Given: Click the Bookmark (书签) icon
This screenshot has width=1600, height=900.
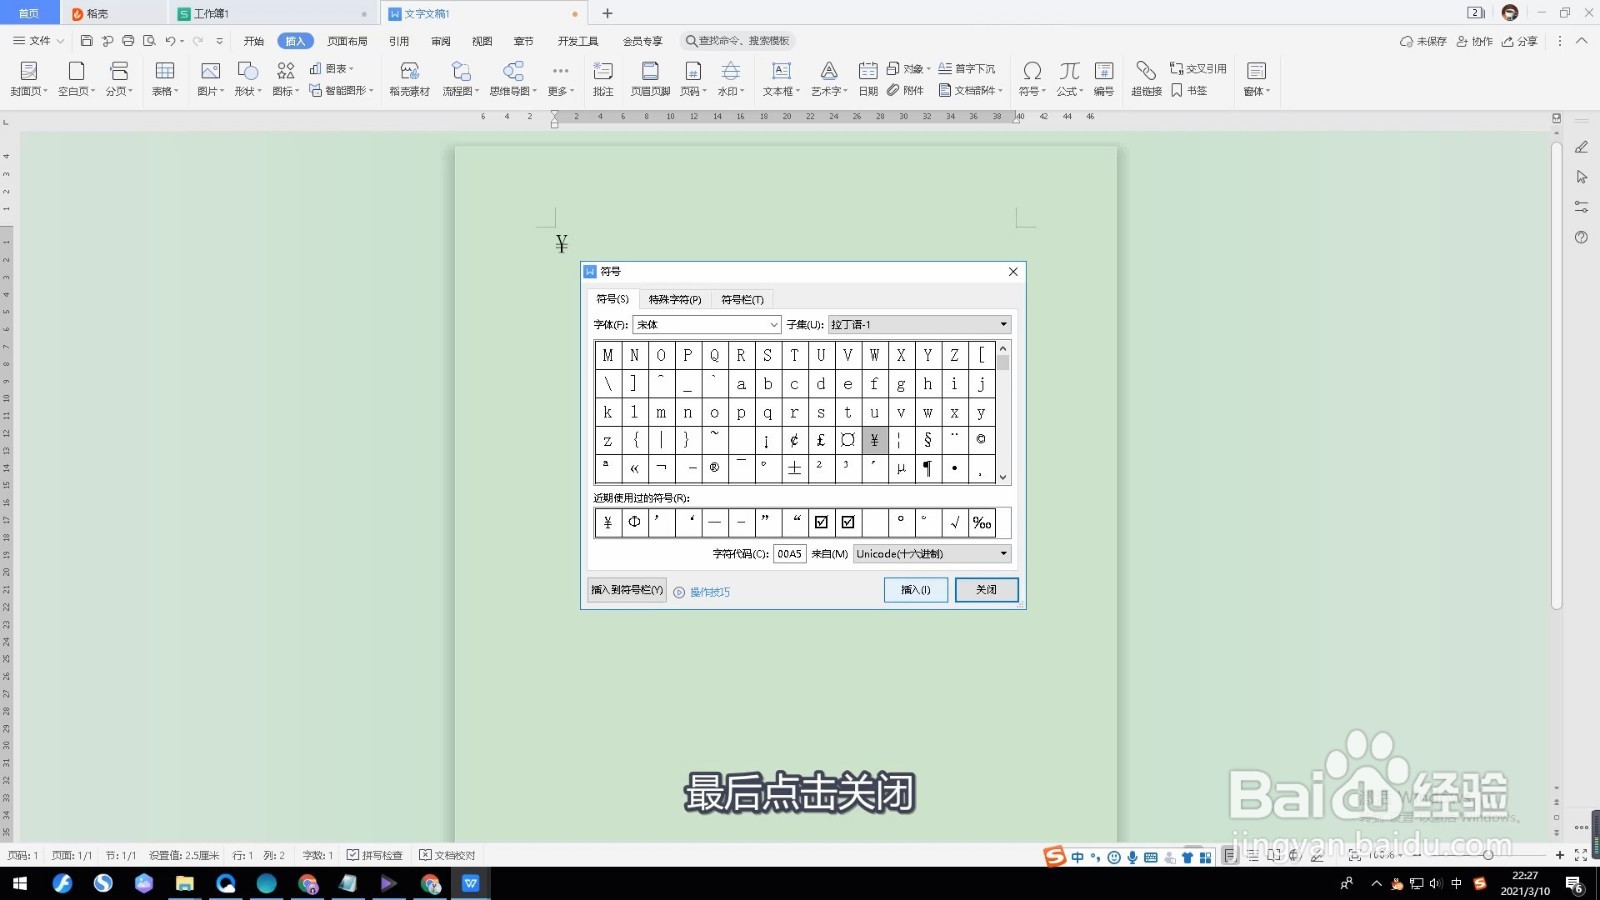Looking at the screenshot, I should pos(1189,90).
